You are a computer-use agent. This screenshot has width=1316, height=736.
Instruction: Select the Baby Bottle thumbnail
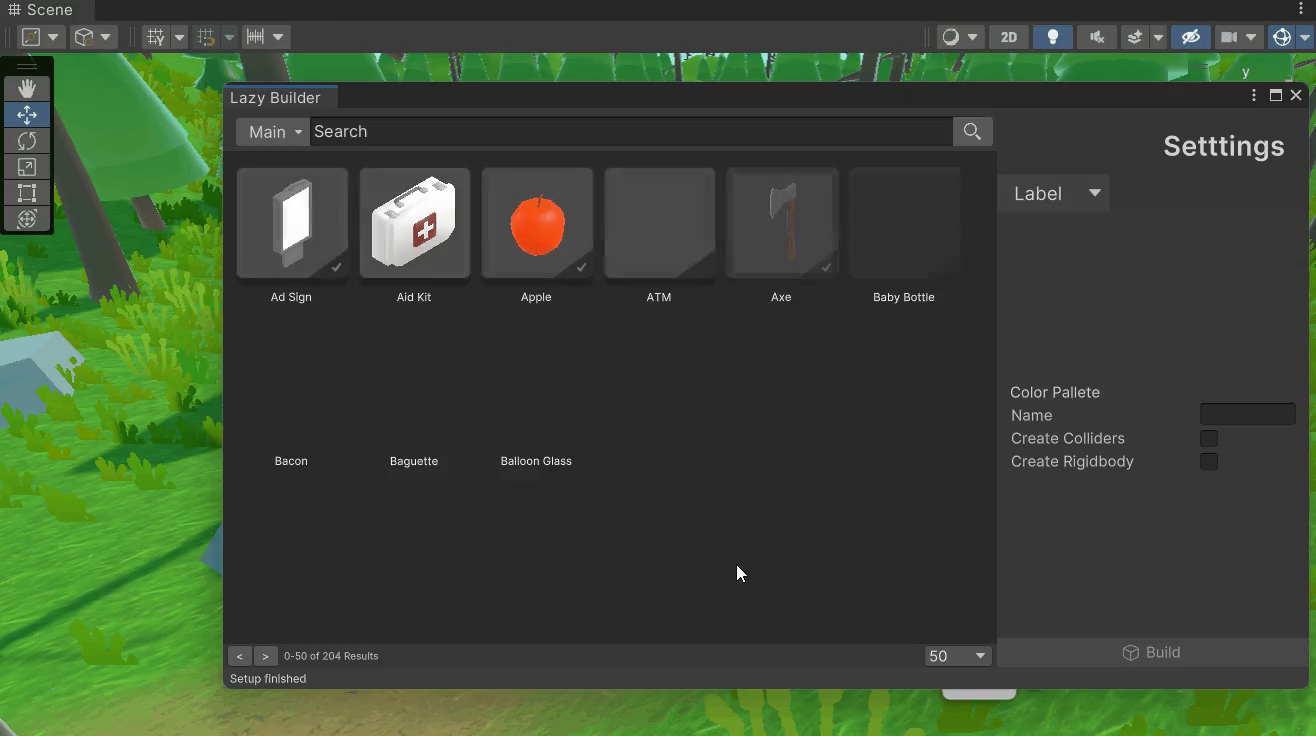point(905,223)
